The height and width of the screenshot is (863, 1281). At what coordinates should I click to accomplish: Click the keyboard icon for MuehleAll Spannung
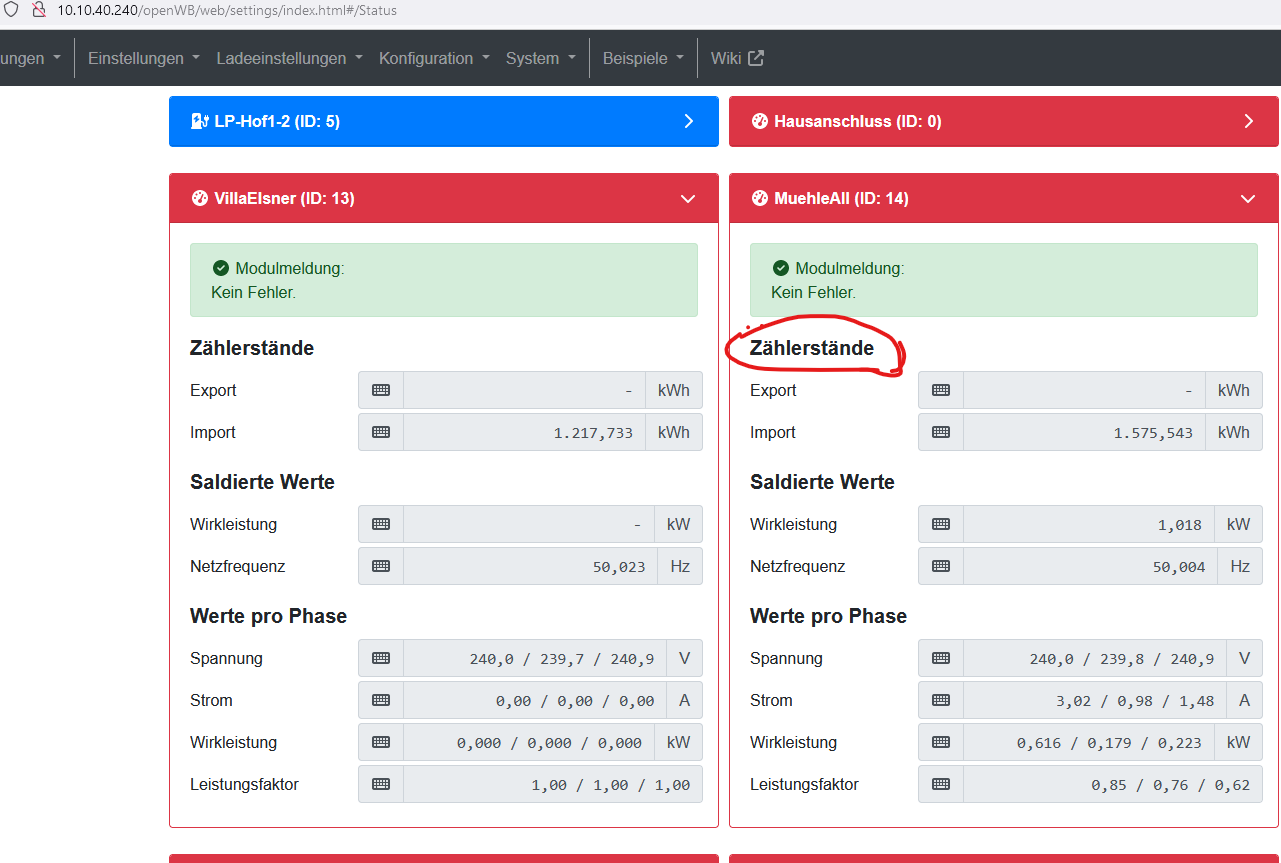[941, 658]
